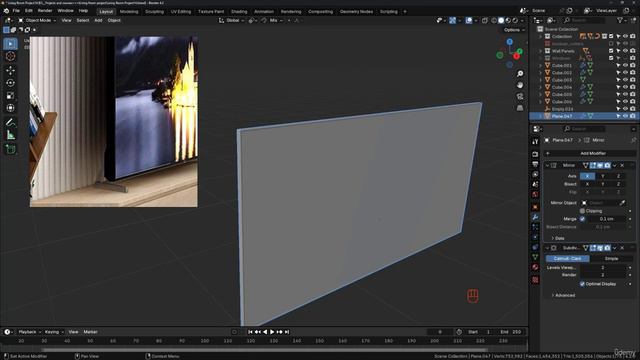Open the Object properties tab icon
Viewport: 640px width, 360px height.
coord(535,207)
